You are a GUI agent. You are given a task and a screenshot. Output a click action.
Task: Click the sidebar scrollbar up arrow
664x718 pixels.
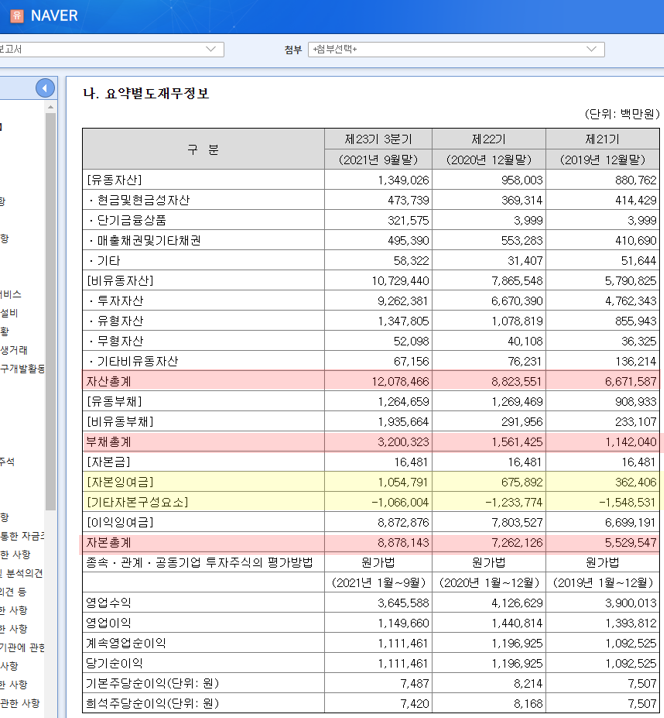50,107
